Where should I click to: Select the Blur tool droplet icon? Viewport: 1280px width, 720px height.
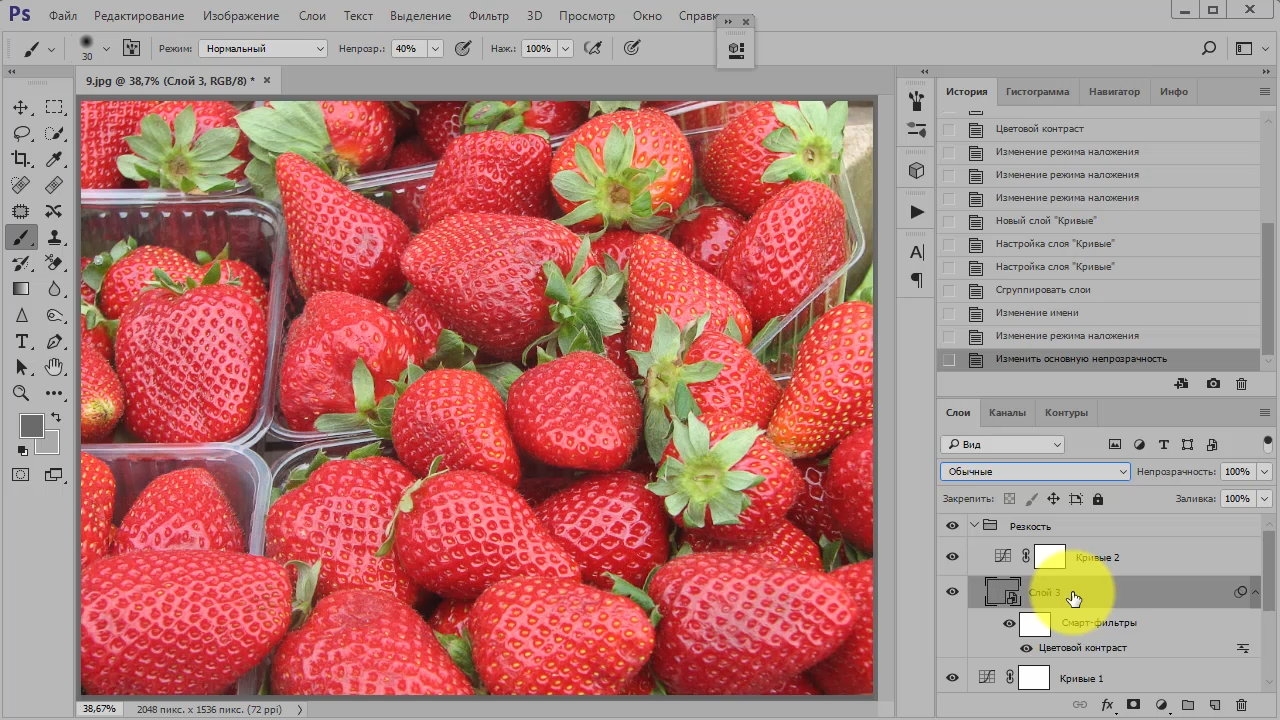[54, 289]
